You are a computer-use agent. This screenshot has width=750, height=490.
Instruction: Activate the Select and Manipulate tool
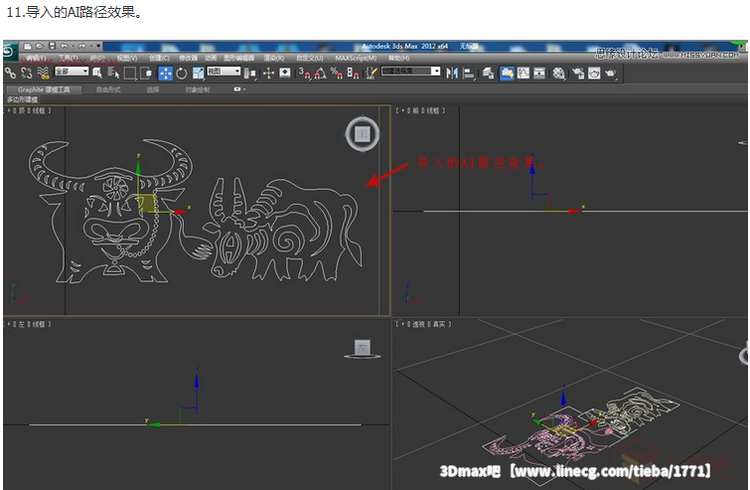coord(268,73)
